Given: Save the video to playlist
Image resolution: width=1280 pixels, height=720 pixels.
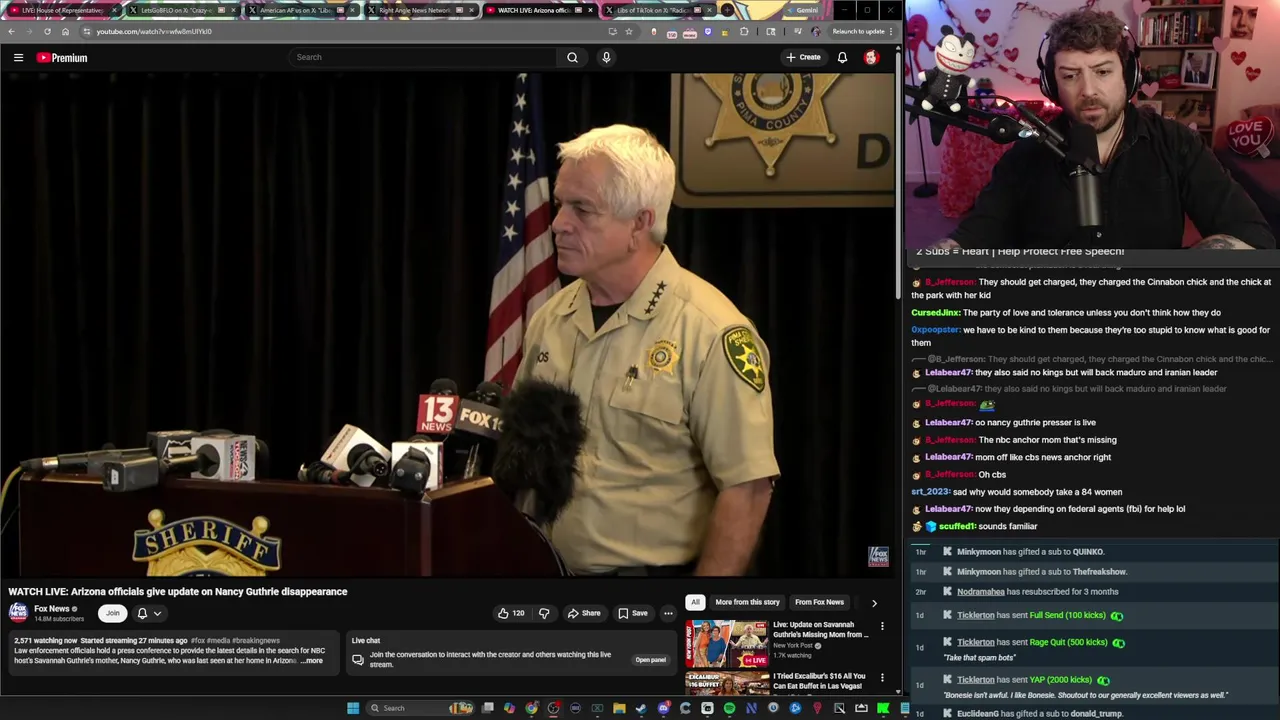Looking at the screenshot, I should [632, 613].
